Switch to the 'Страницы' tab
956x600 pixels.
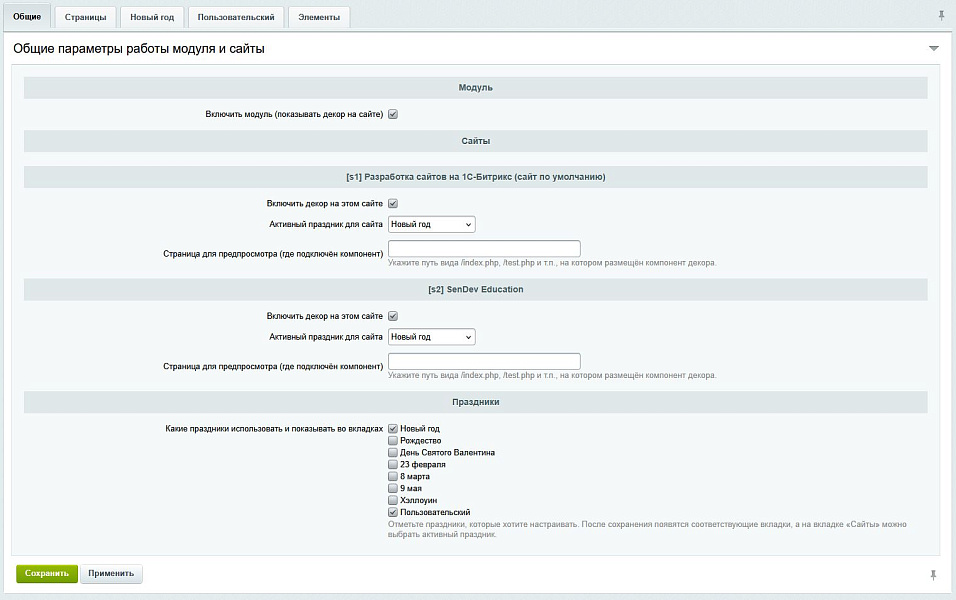coord(86,17)
